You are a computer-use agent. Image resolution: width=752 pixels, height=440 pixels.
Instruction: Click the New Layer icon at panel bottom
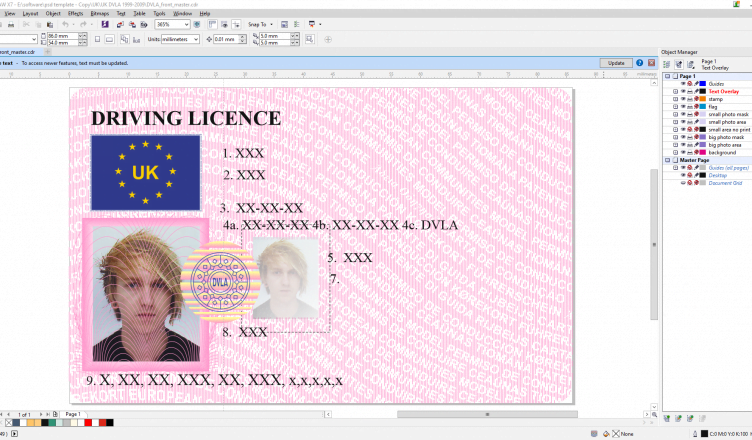tap(667, 417)
